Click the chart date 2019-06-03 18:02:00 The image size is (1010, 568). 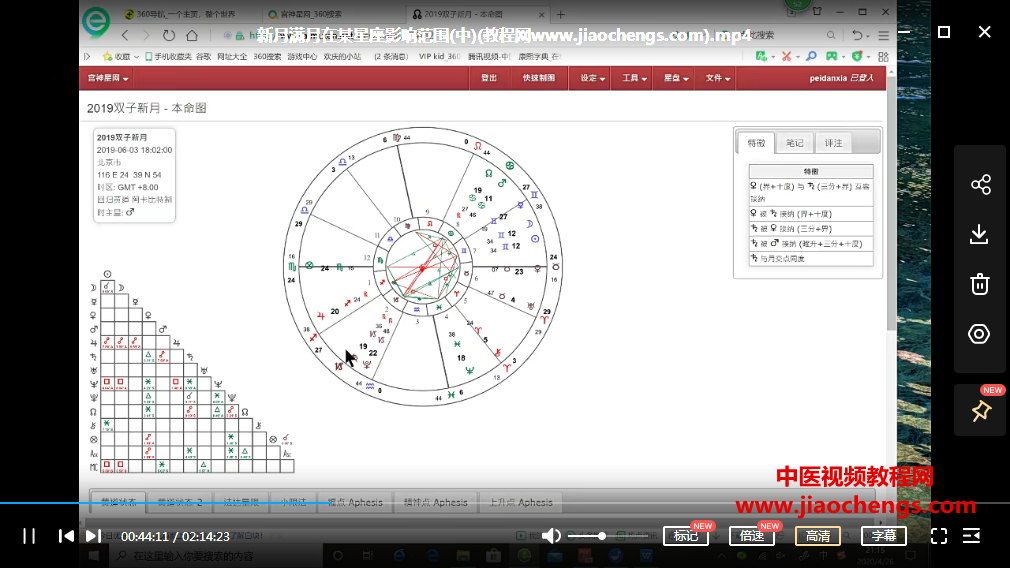135,150
